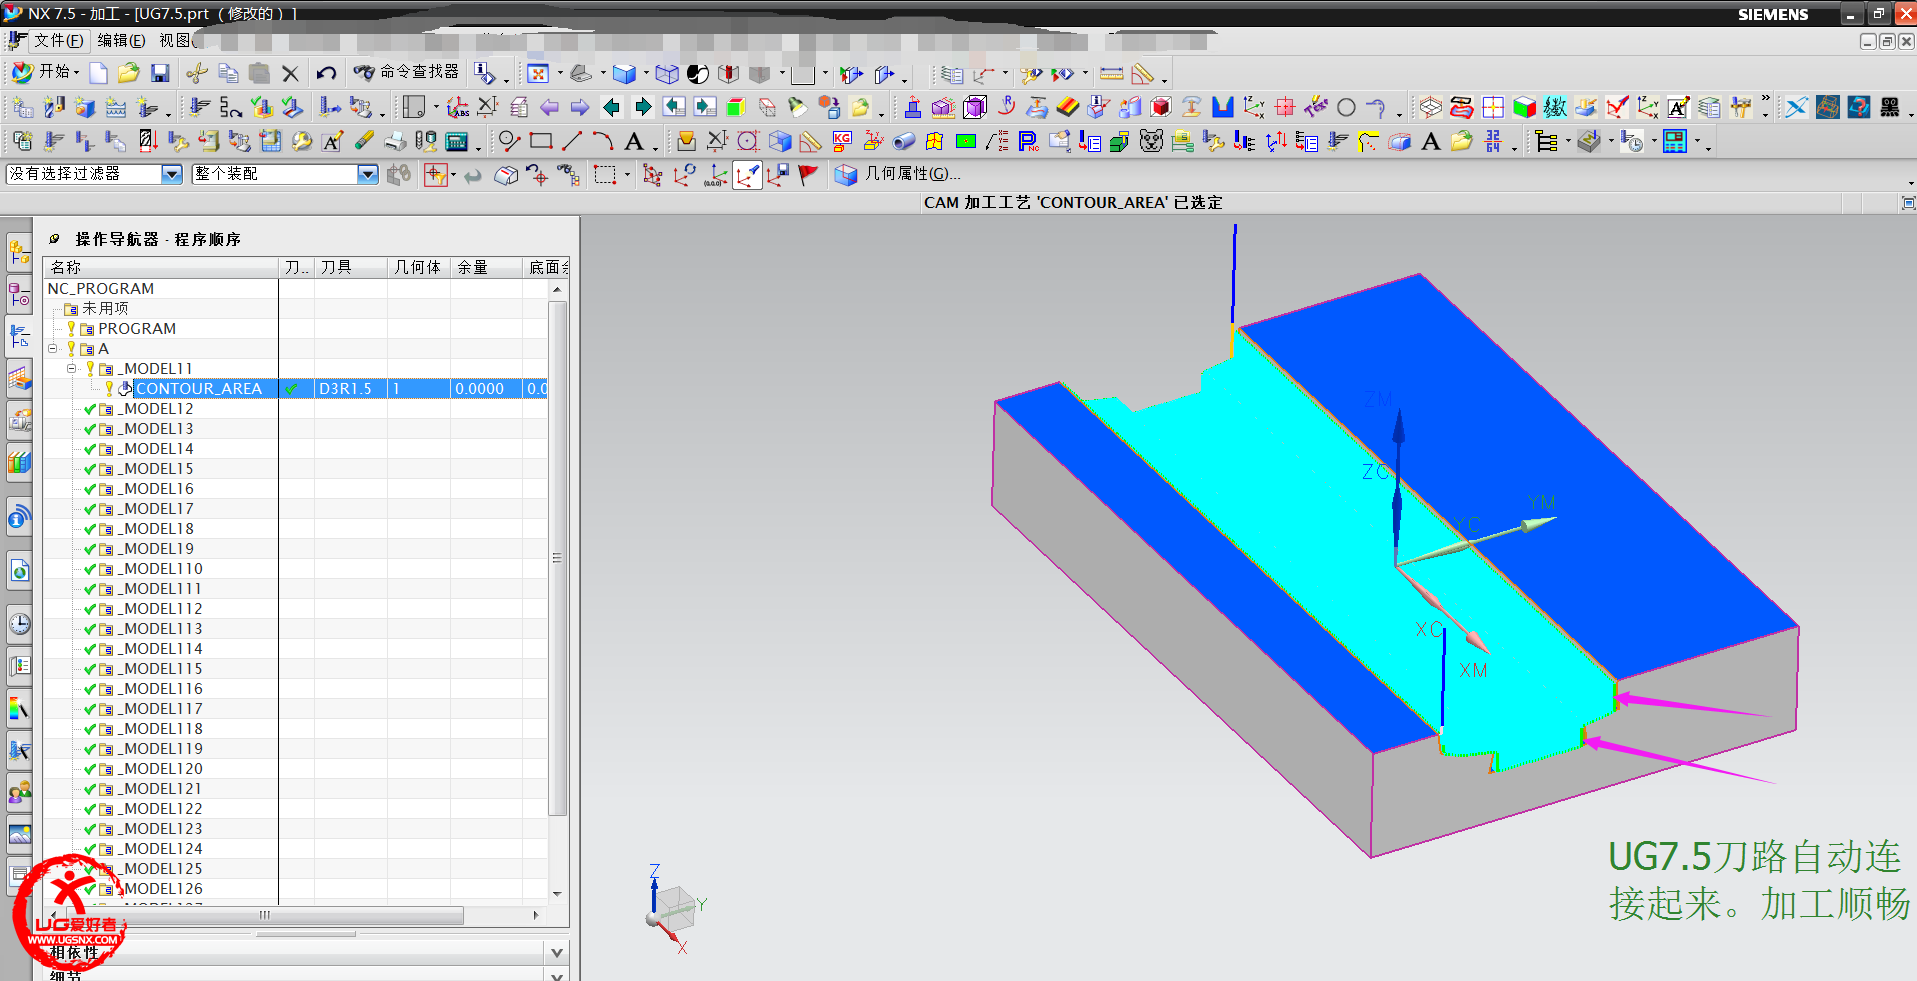Expand the 相依性 panel chevron
This screenshot has height=981, width=1917.
558,952
